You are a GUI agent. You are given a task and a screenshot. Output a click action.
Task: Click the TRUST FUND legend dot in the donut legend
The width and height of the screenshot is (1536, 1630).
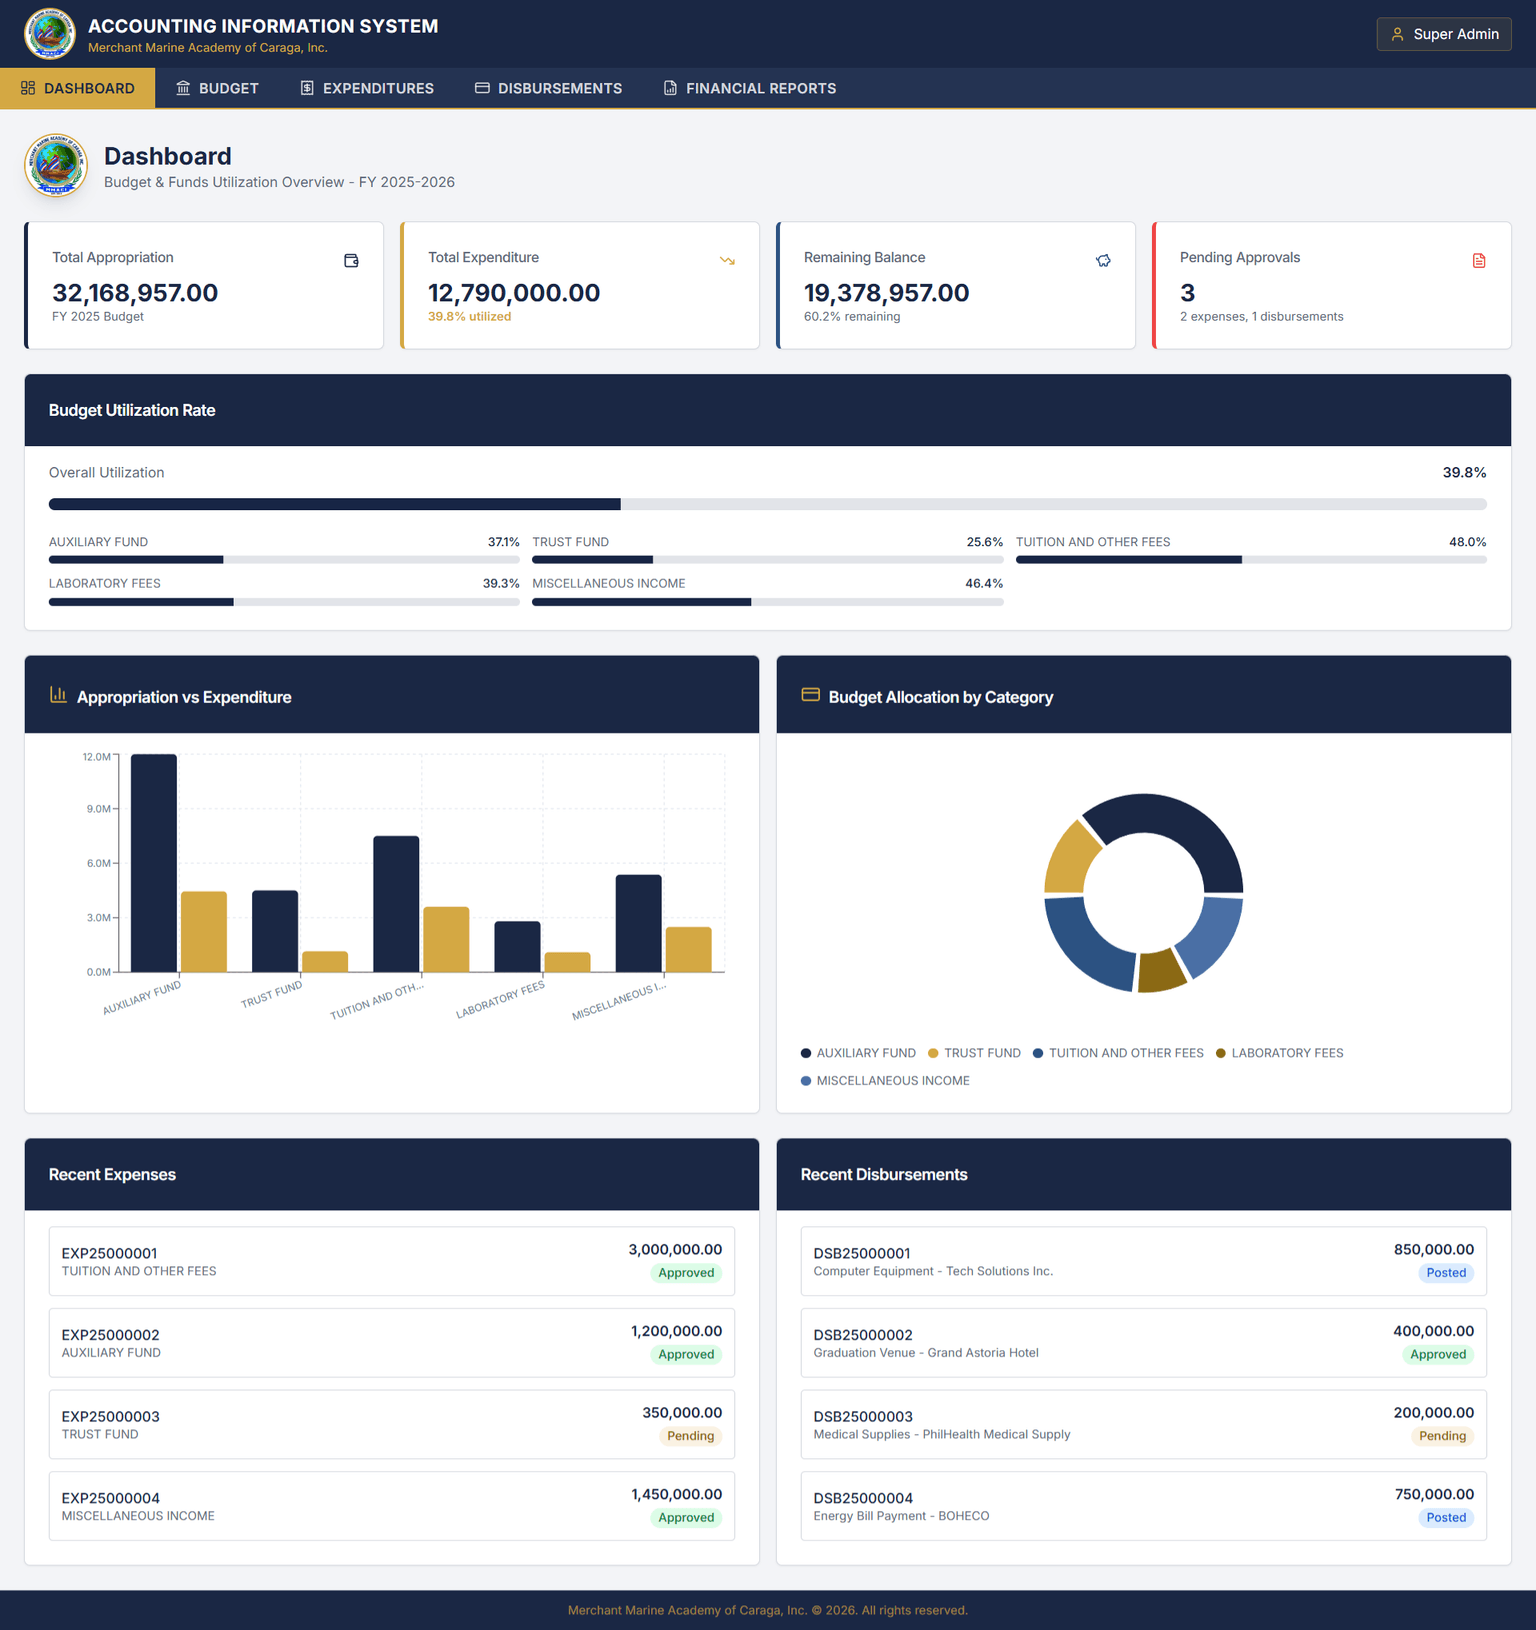click(933, 1053)
